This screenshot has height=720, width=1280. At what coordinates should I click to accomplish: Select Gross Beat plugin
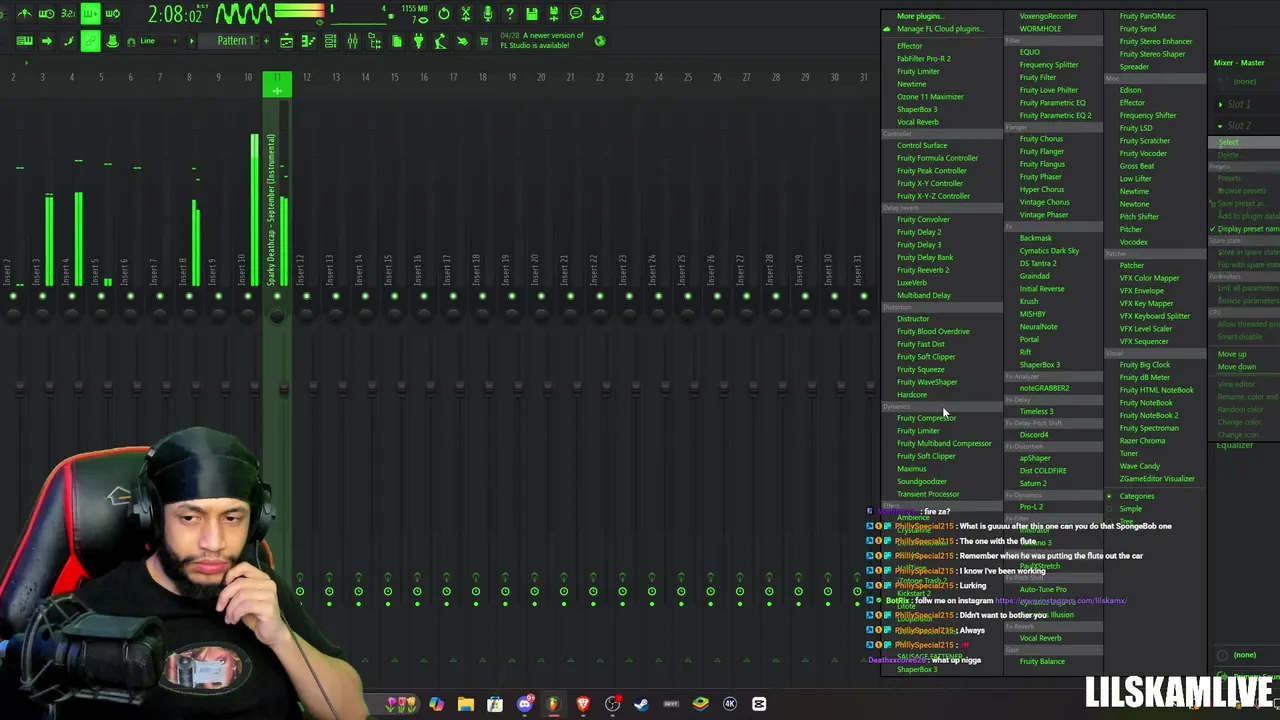[1136, 166]
